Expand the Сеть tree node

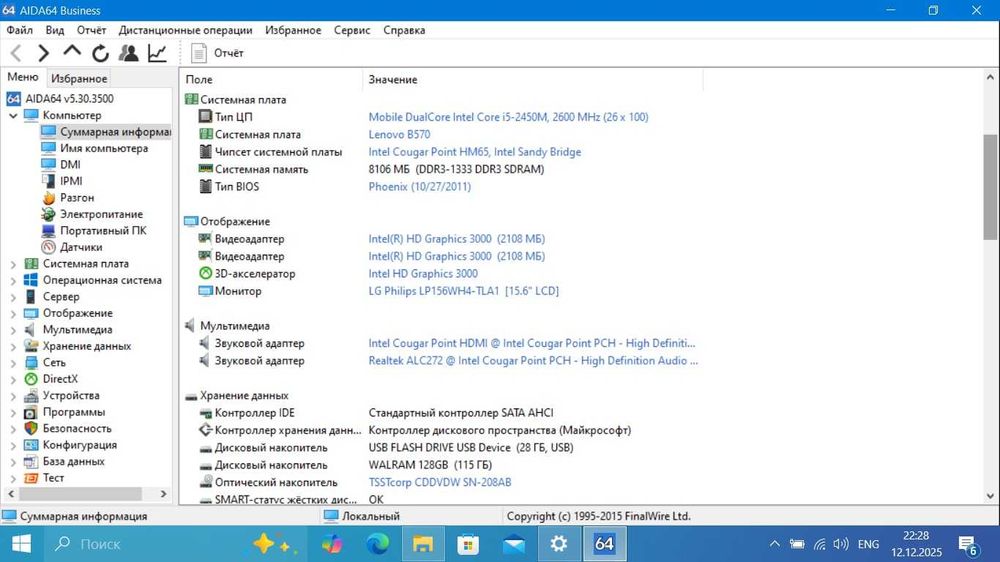coord(13,362)
